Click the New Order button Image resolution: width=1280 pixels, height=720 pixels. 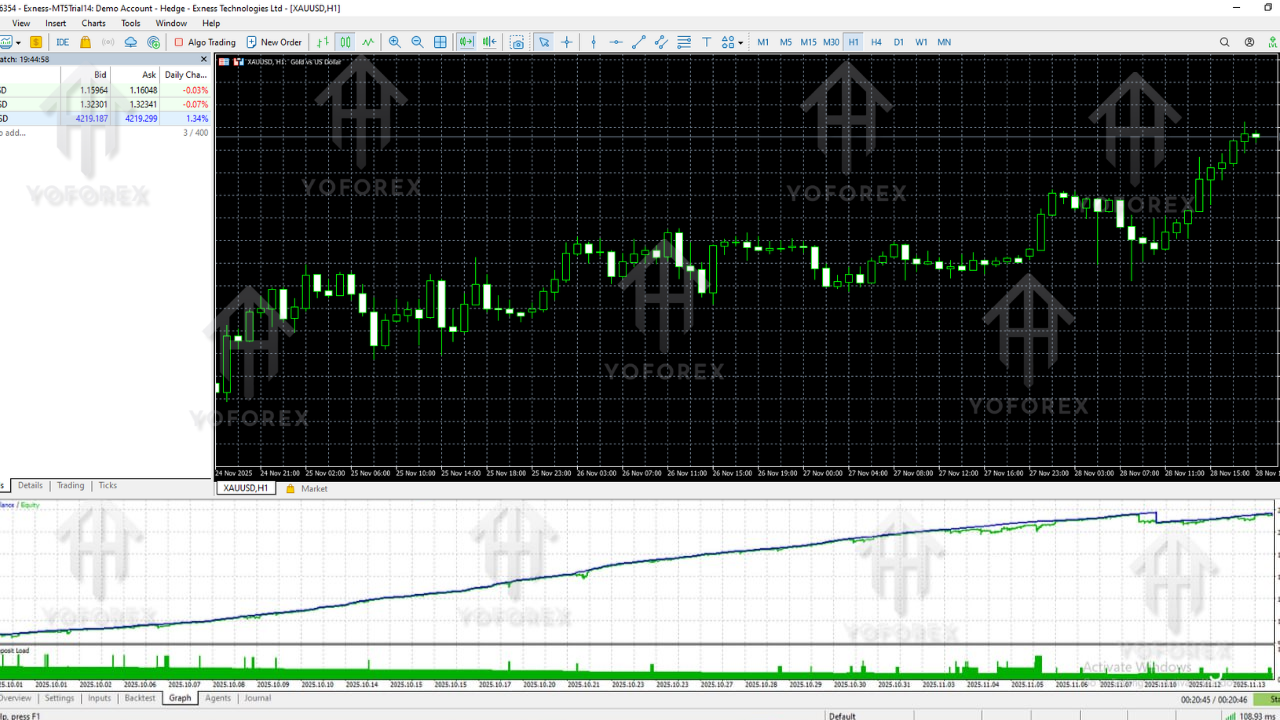(274, 41)
